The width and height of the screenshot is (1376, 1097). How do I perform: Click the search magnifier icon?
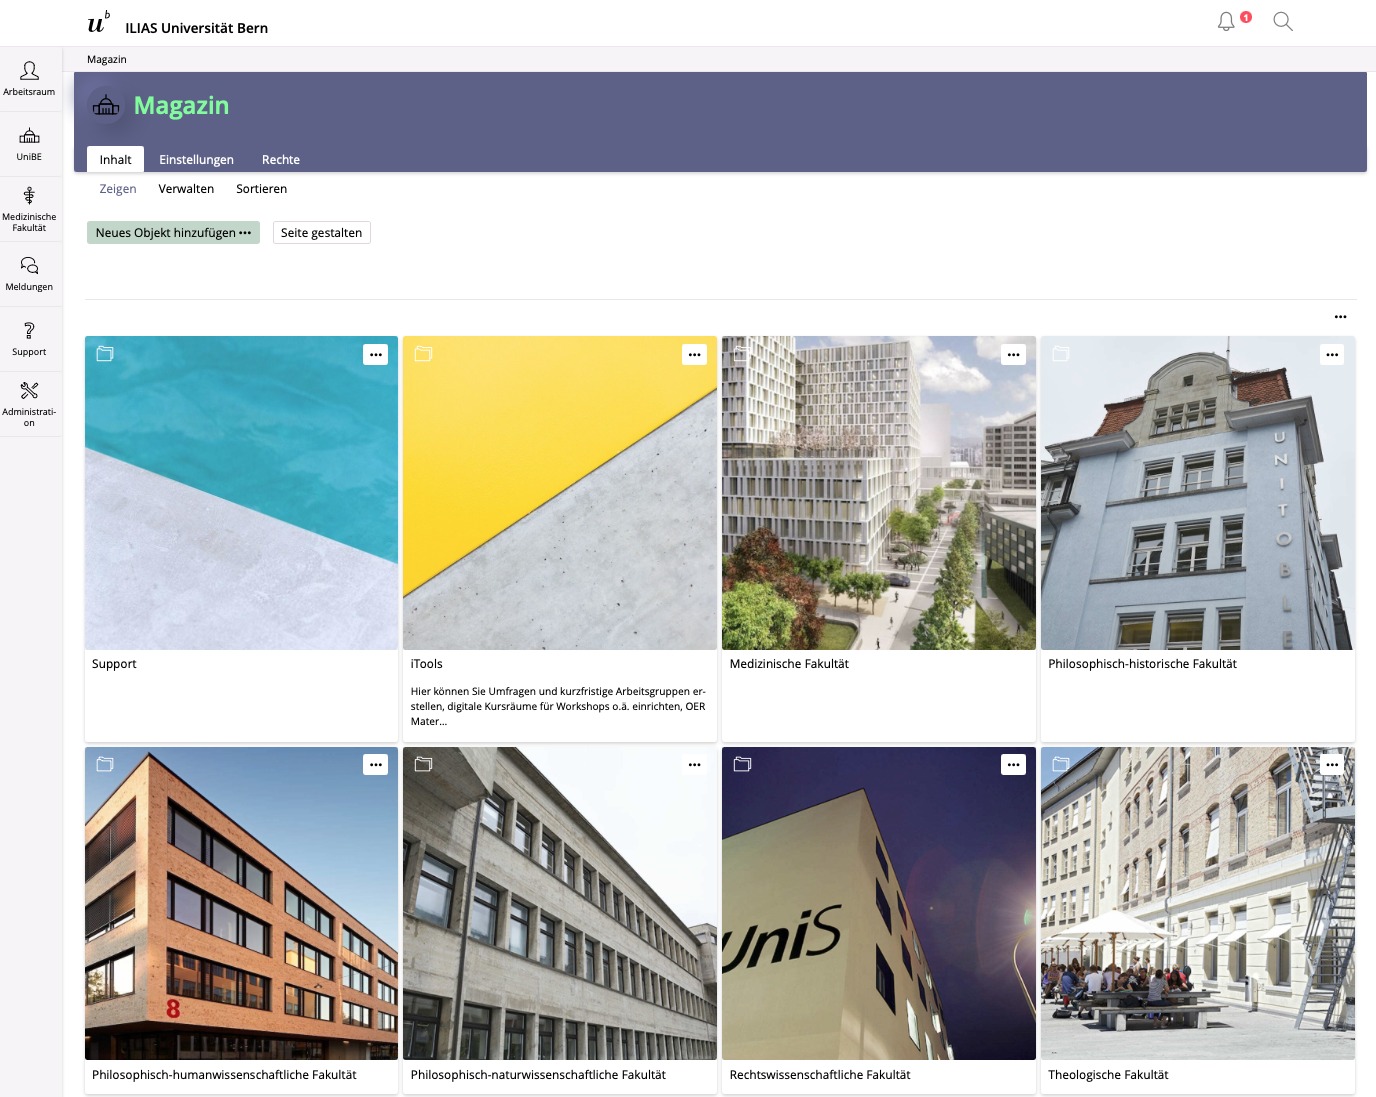[1283, 21]
